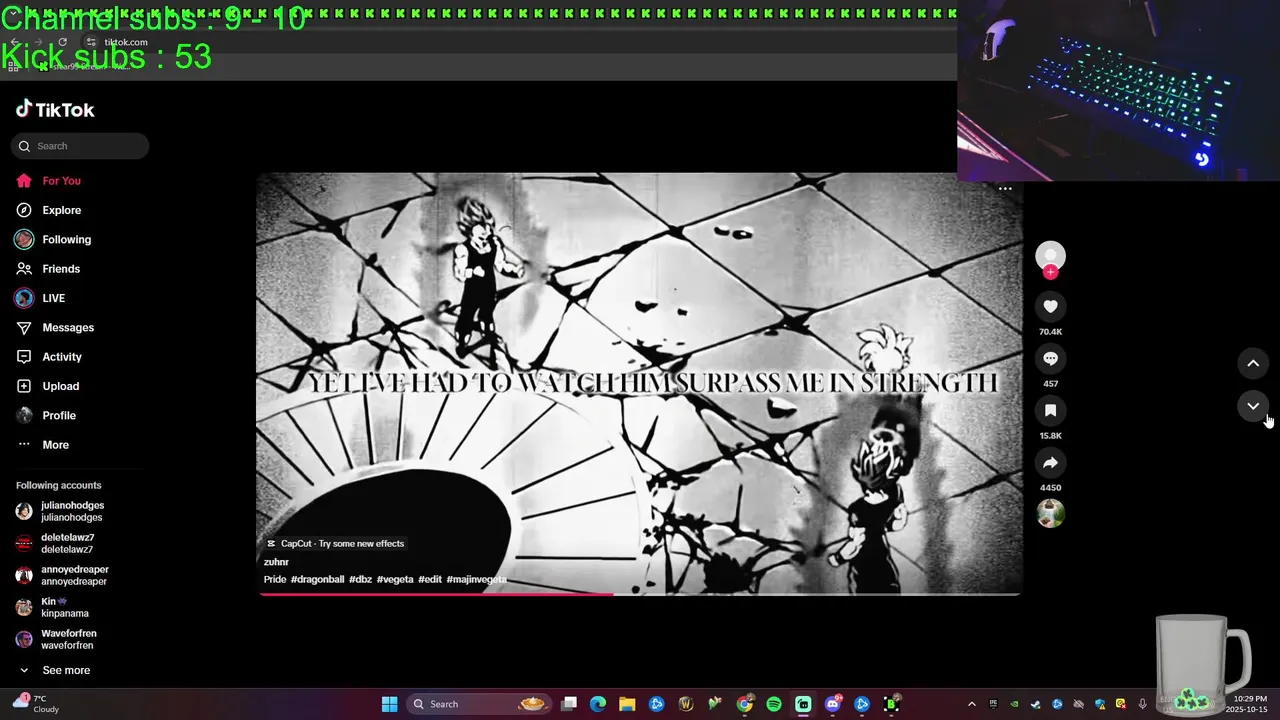Screen dimensions: 1280x720
Task: Open the weather widget showing 7°C Cloudy
Action: click(x=36, y=704)
